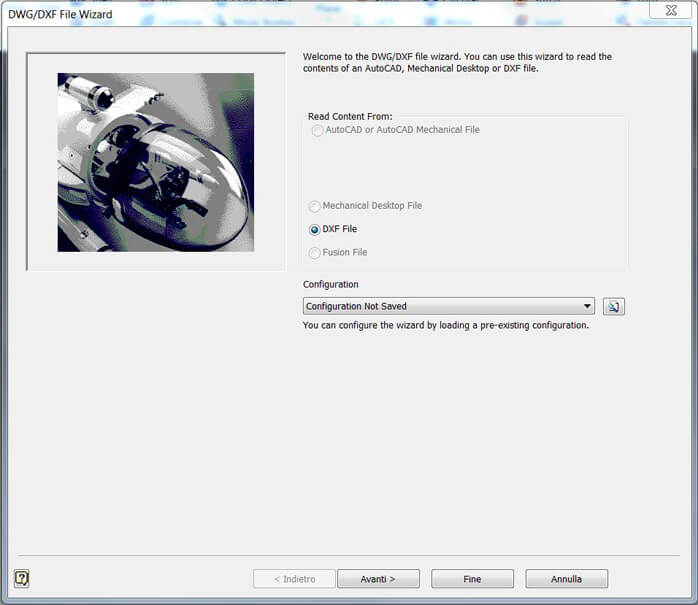Click the welcome description text
The image size is (698, 605).
(457, 63)
